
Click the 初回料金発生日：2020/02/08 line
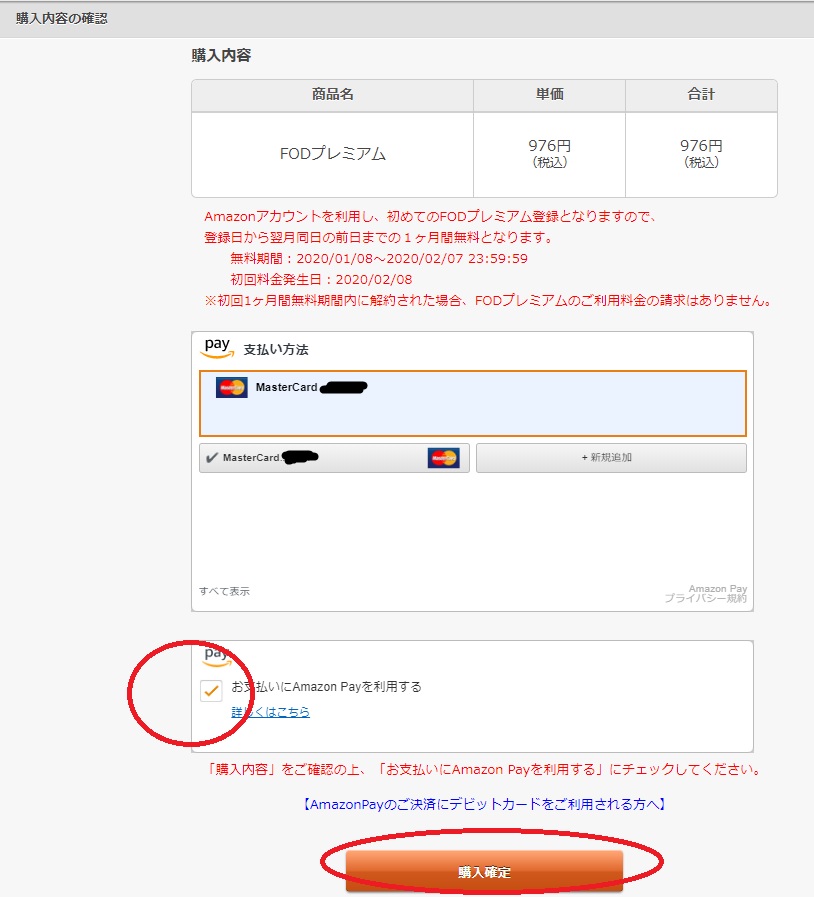321,280
